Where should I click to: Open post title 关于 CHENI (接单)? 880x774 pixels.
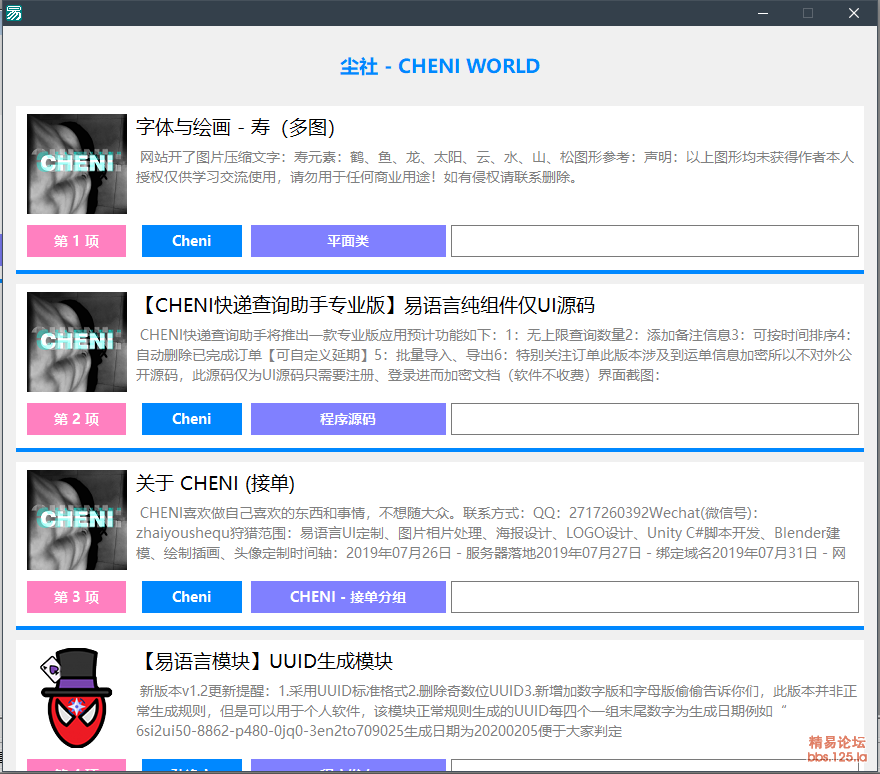(215, 483)
